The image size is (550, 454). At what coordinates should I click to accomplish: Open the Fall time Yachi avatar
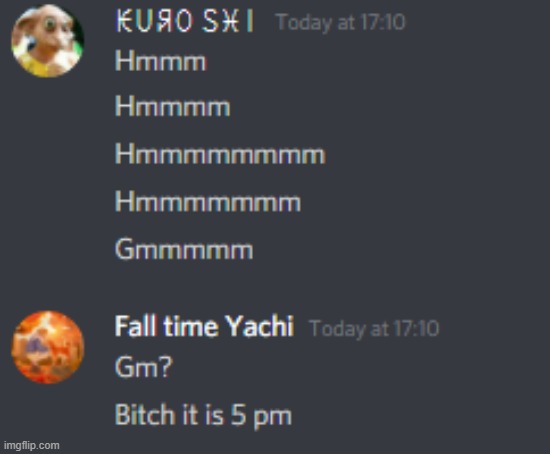[48, 347]
